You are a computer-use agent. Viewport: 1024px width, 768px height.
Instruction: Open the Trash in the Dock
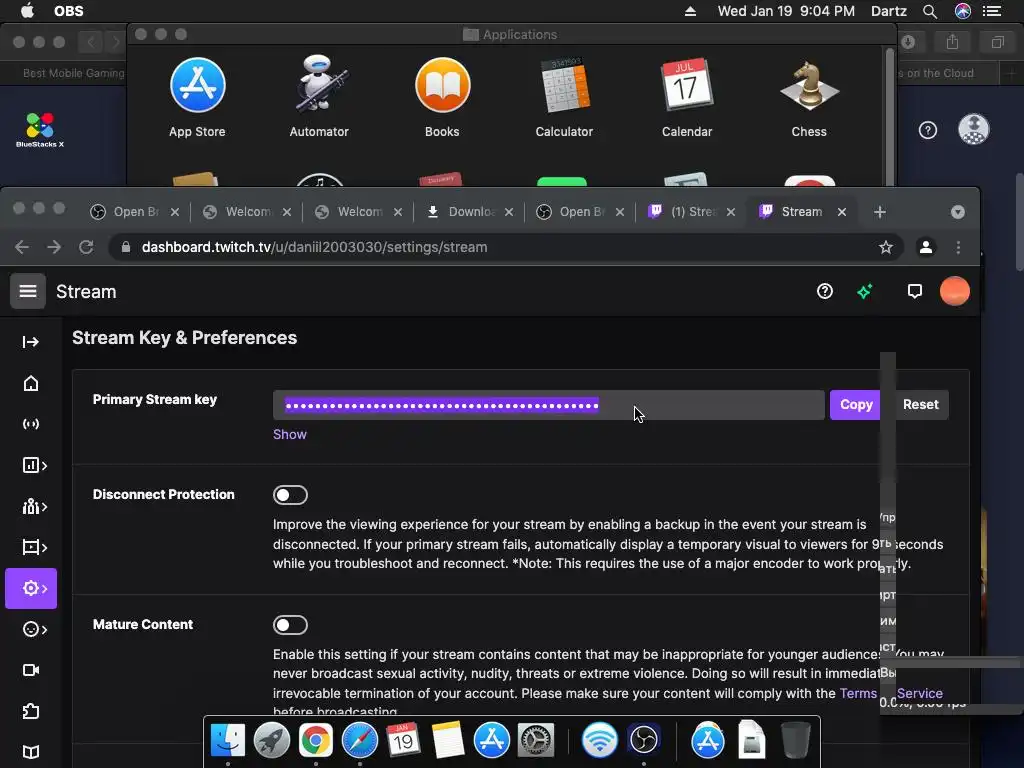click(795, 741)
